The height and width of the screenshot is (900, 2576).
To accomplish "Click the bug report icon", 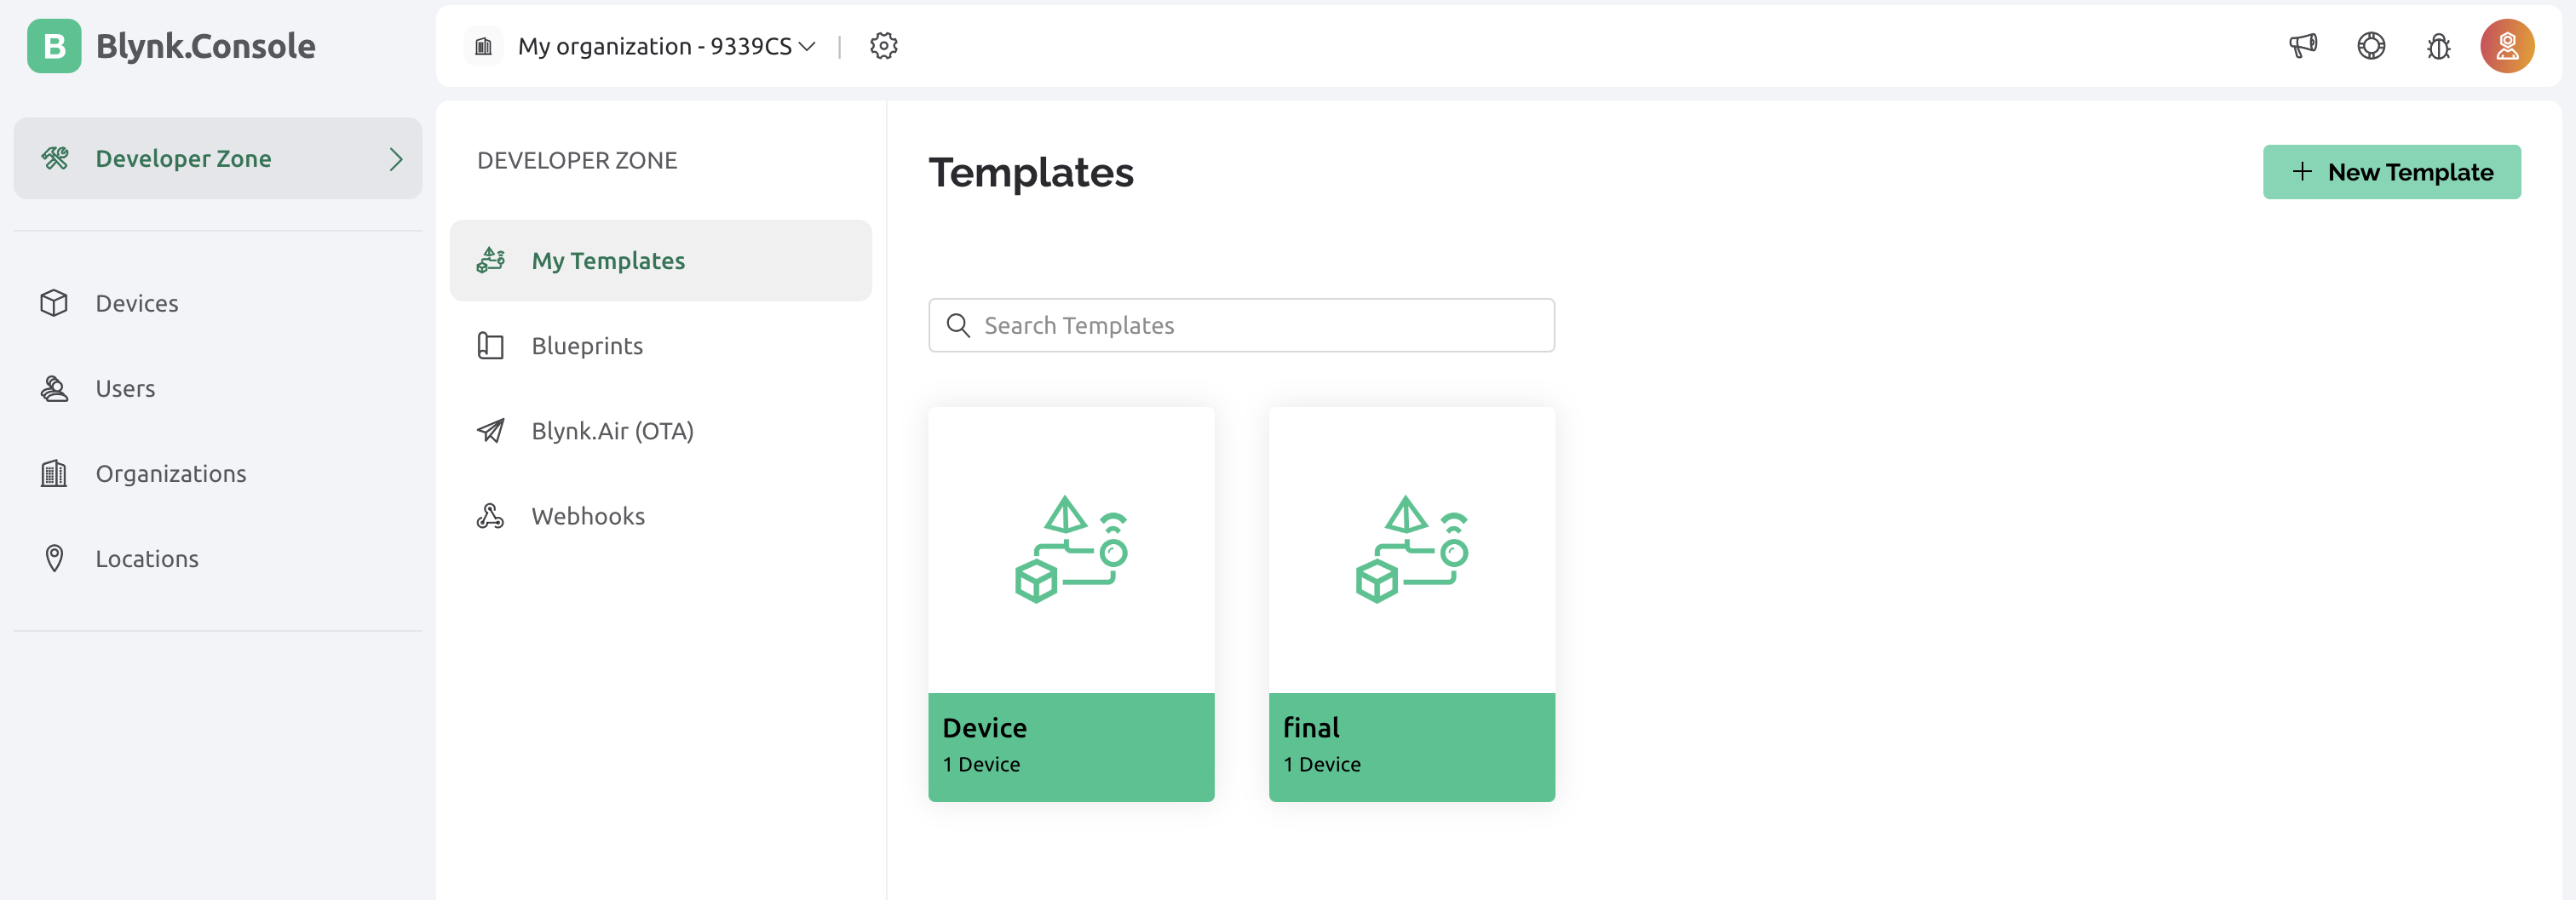I will point(2439,46).
